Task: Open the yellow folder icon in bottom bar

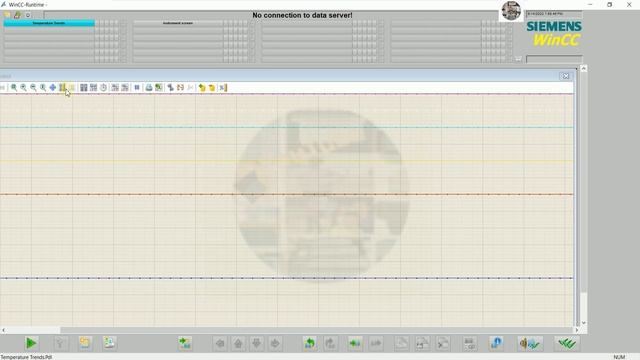Action: [84, 343]
